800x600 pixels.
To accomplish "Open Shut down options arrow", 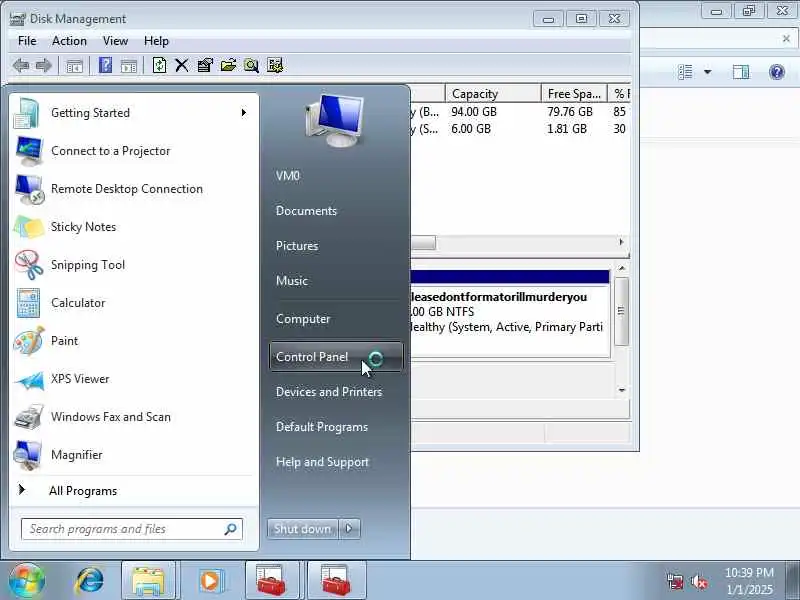I will [349, 529].
